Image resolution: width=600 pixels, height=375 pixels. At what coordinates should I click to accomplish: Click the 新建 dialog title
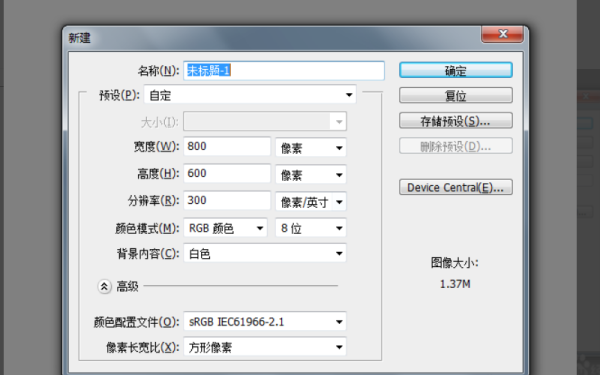[x=80, y=38]
